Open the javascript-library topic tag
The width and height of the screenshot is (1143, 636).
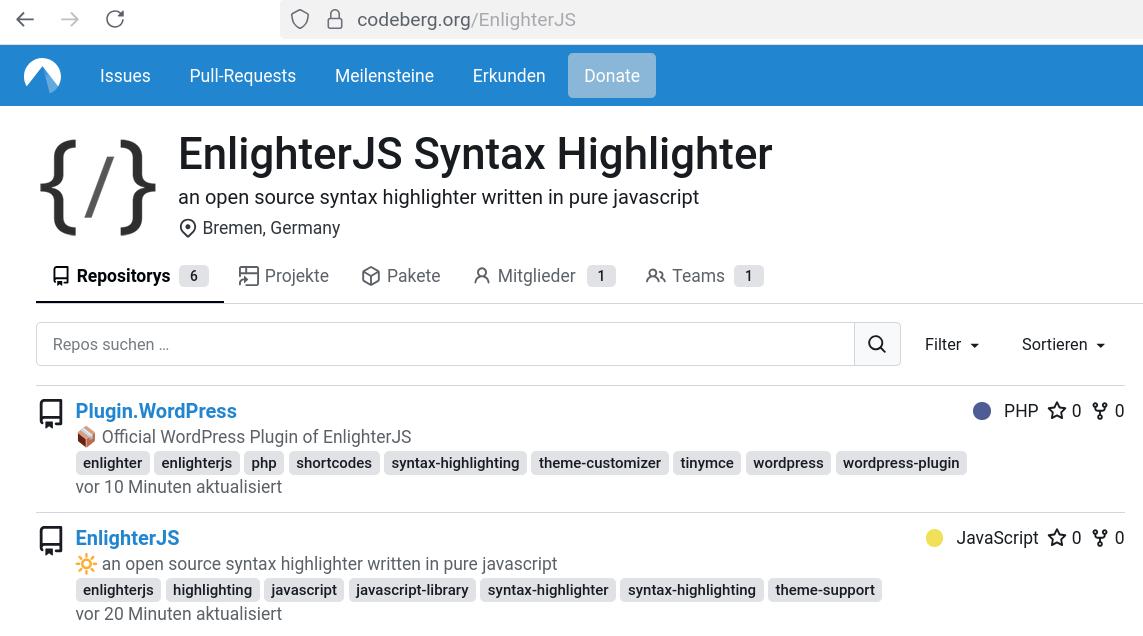pos(412,590)
